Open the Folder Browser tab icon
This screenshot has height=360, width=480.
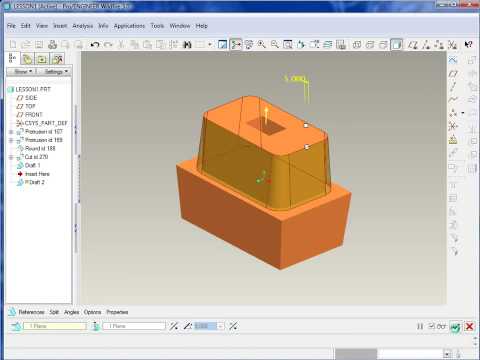coord(27,59)
